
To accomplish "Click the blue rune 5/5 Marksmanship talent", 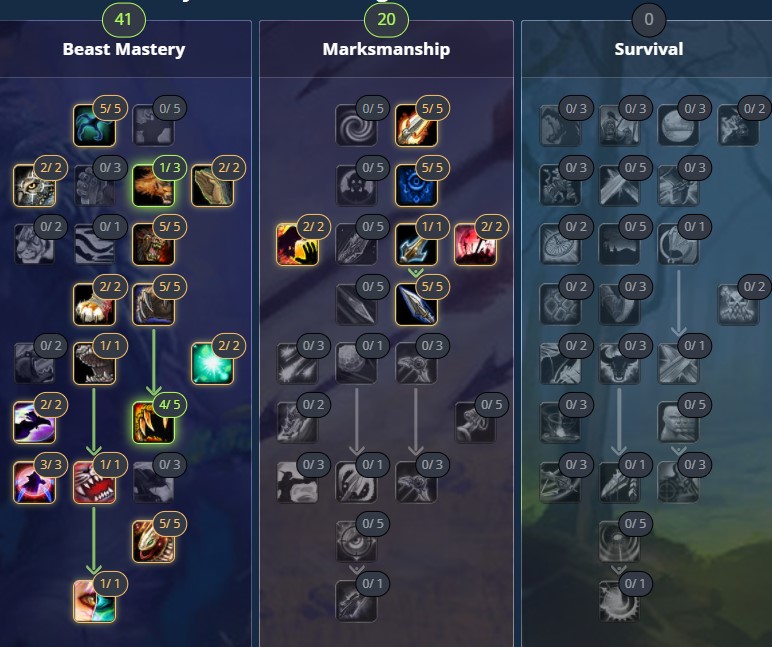I will coord(416,185).
